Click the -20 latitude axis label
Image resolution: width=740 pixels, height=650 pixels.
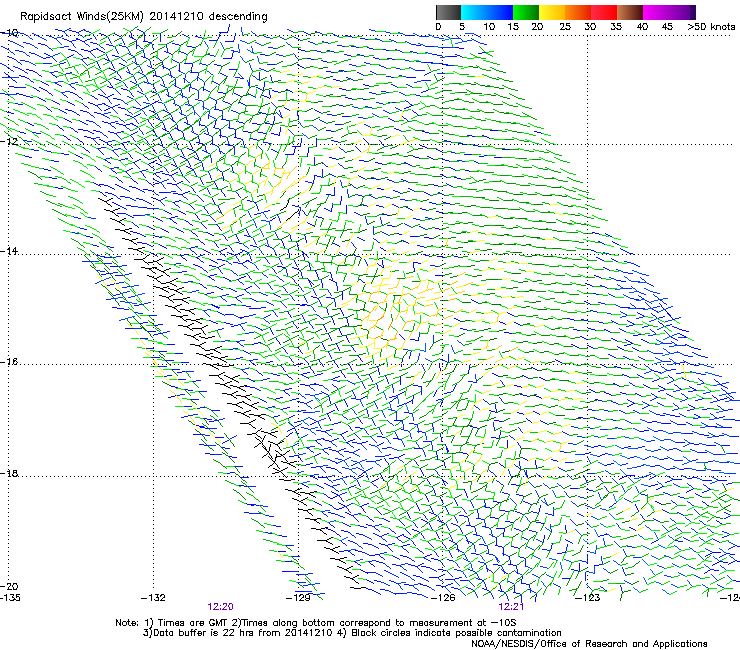(x=9, y=586)
